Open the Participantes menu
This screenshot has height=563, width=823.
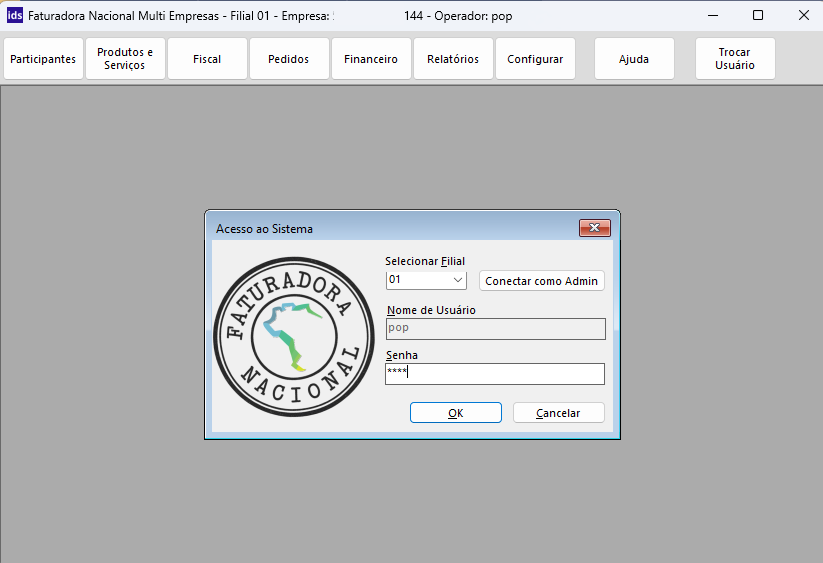(43, 59)
